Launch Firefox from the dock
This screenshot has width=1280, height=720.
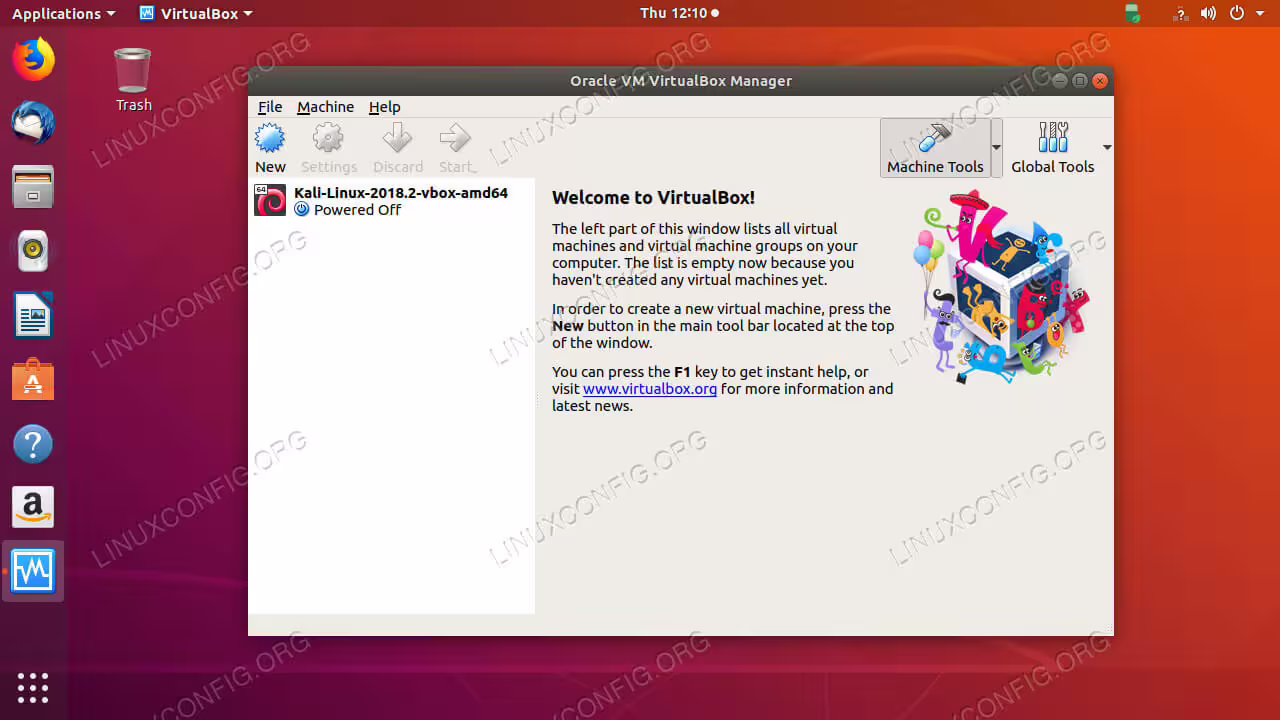[x=33, y=59]
